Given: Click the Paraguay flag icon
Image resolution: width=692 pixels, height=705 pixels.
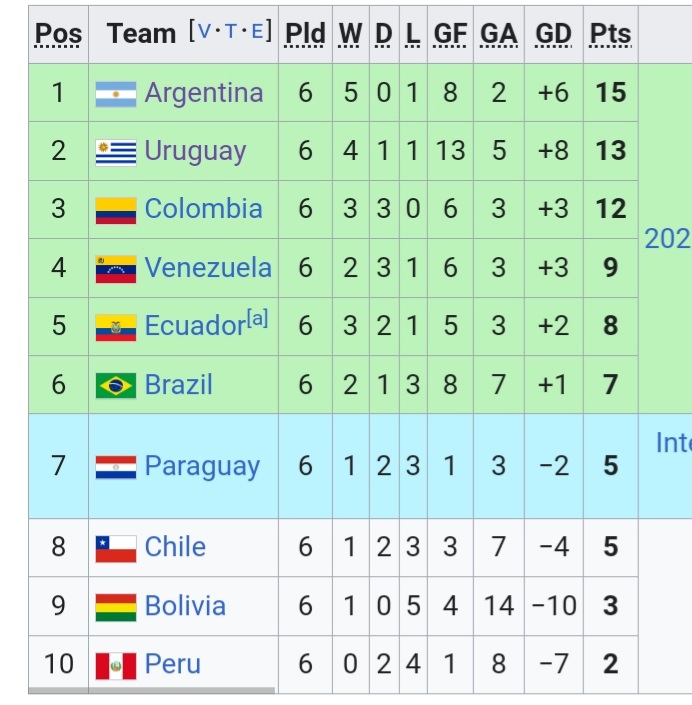Looking at the screenshot, I should pyautogui.click(x=116, y=467).
